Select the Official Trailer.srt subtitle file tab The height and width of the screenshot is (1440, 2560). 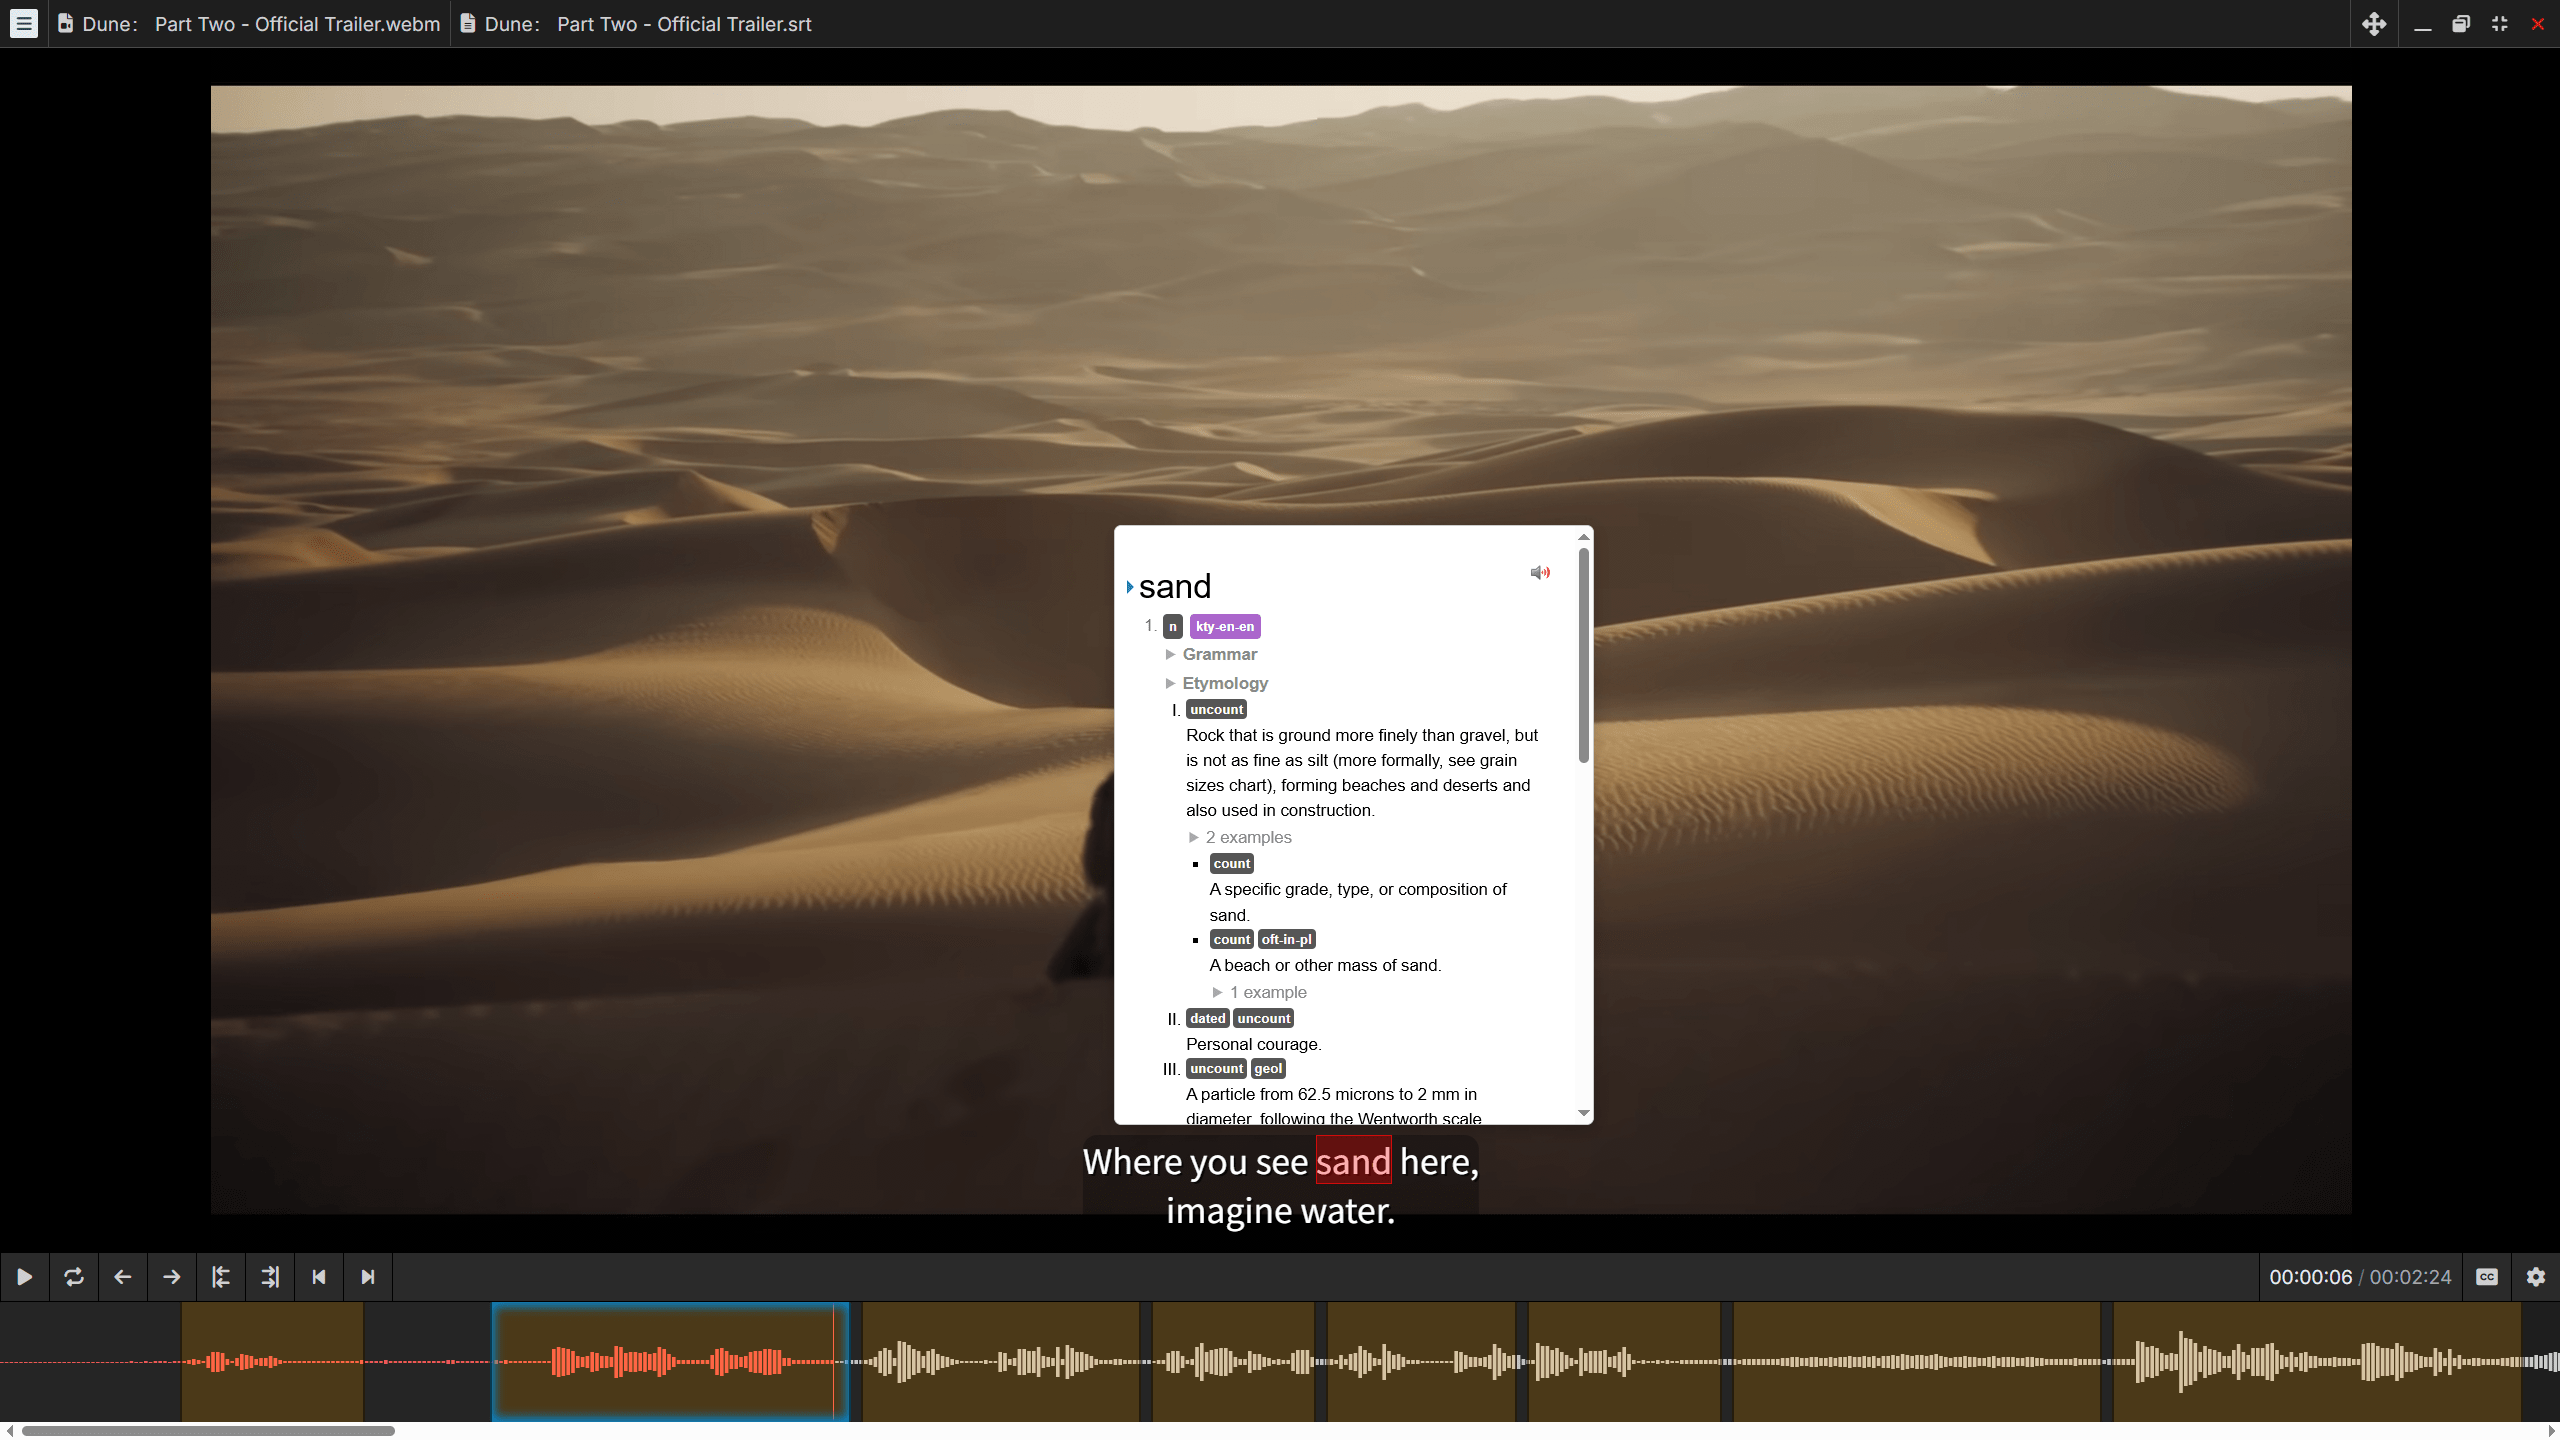point(636,24)
